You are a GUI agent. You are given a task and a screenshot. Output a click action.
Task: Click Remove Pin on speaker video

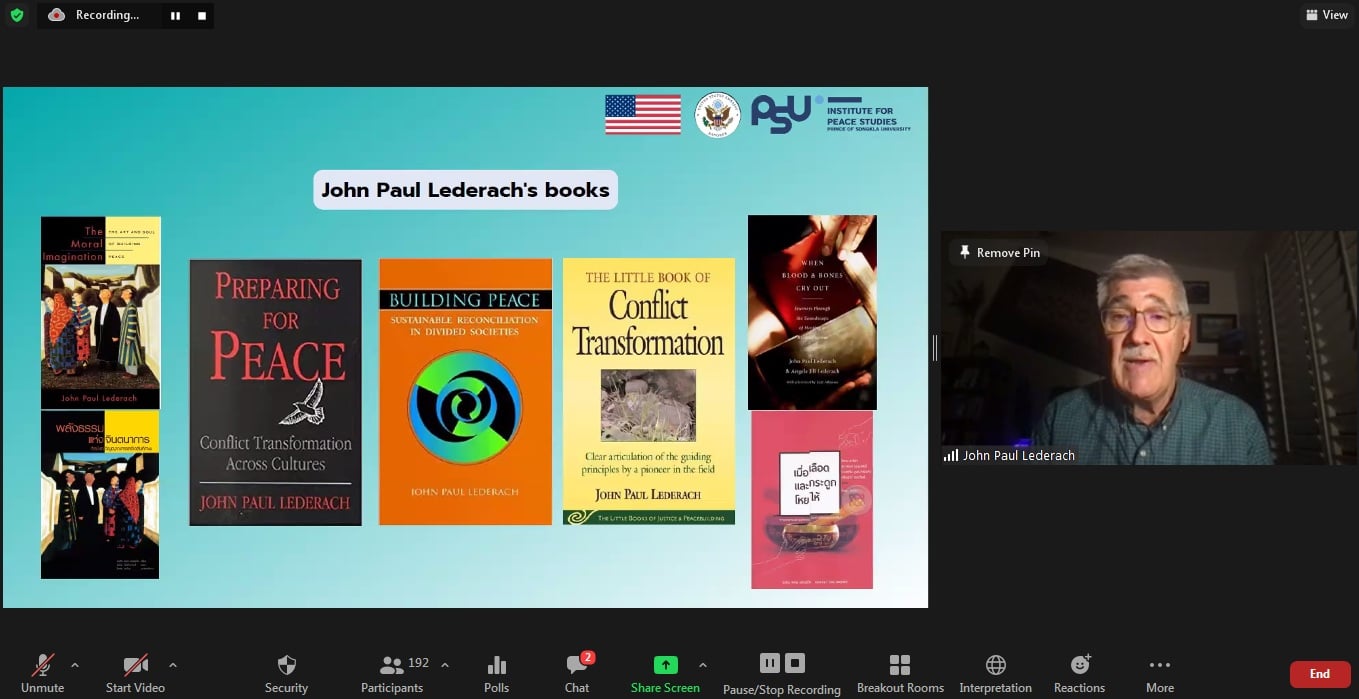pyautogui.click(x=999, y=253)
